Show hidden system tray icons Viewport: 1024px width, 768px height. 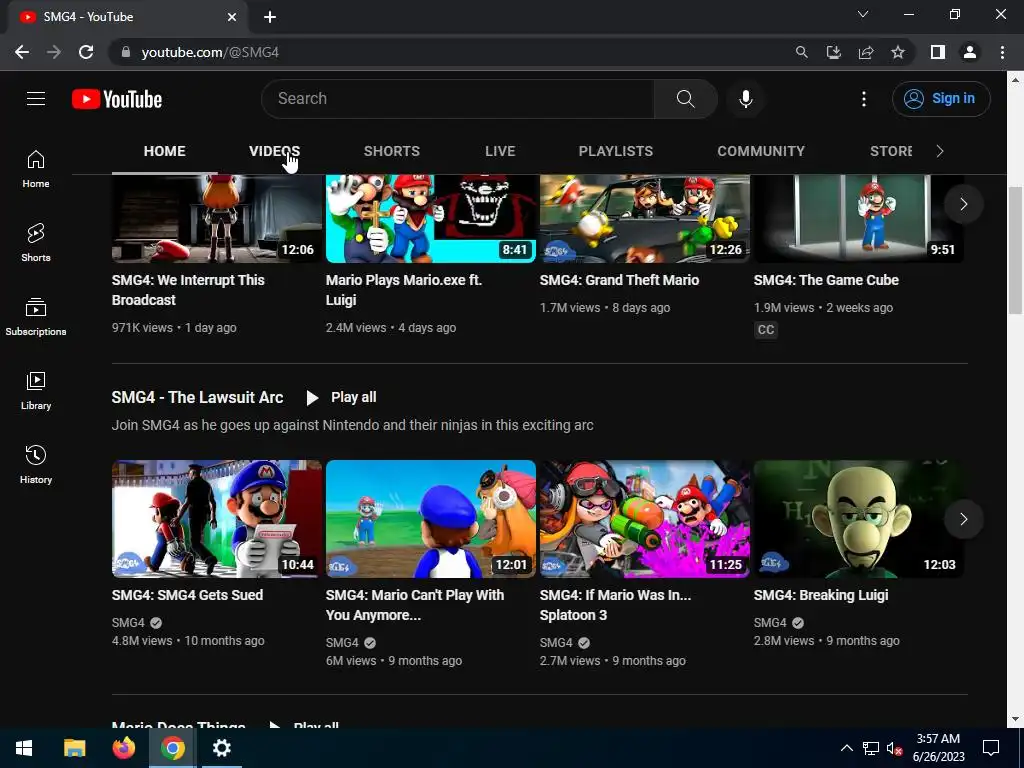tap(846, 748)
